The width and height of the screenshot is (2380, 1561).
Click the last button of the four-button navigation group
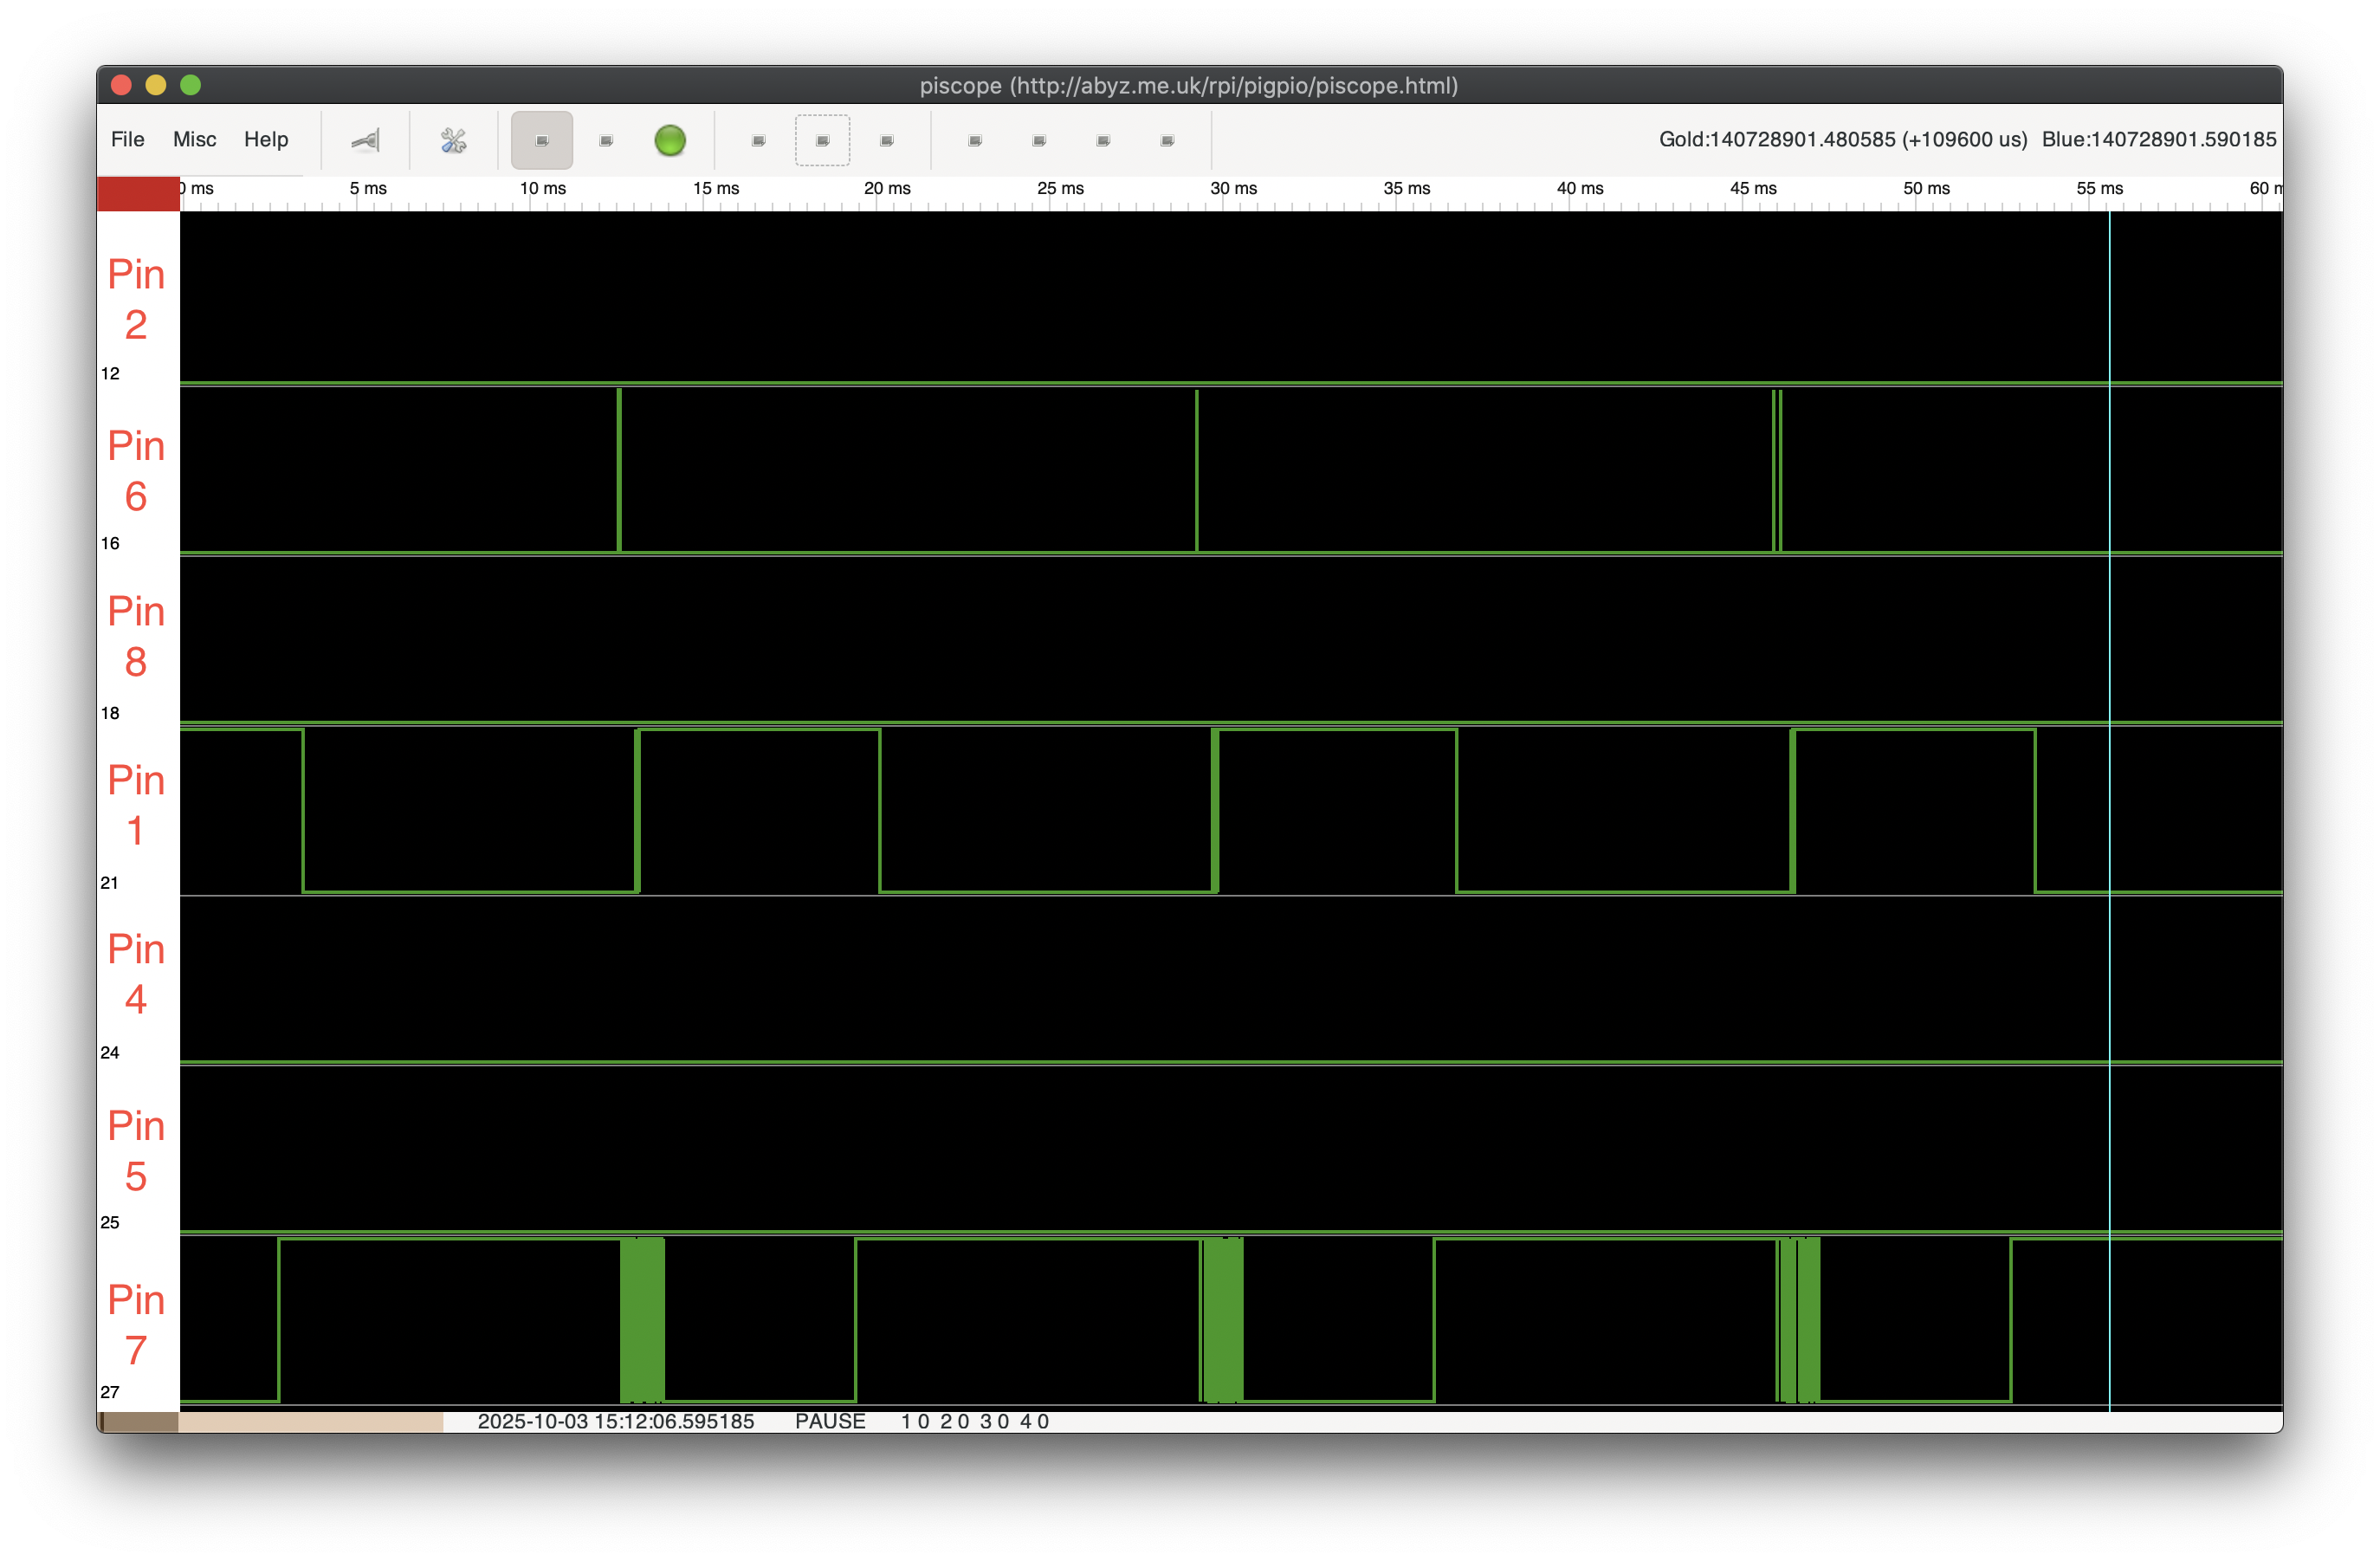tap(1167, 141)
